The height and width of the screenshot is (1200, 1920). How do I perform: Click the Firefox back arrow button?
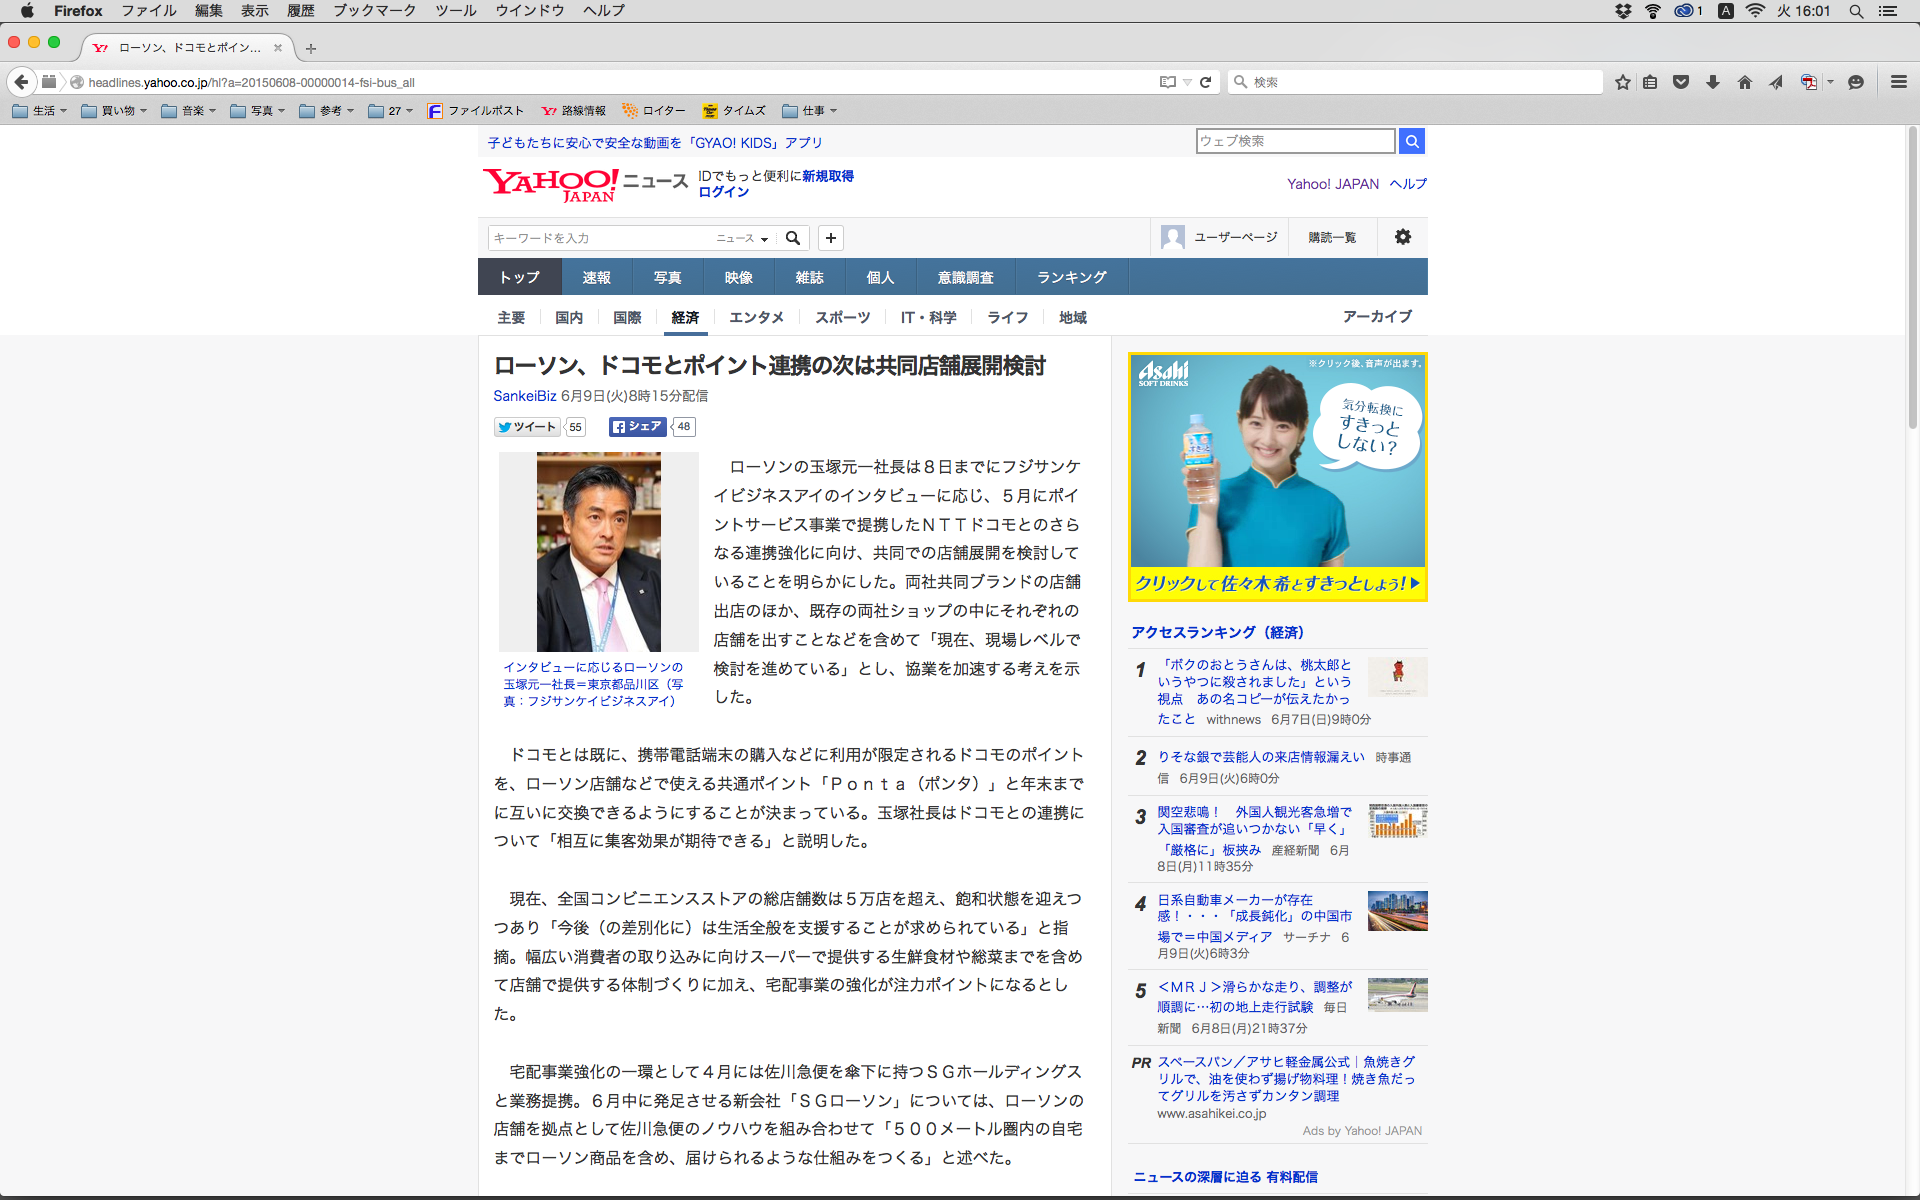[x=21, y=82]
